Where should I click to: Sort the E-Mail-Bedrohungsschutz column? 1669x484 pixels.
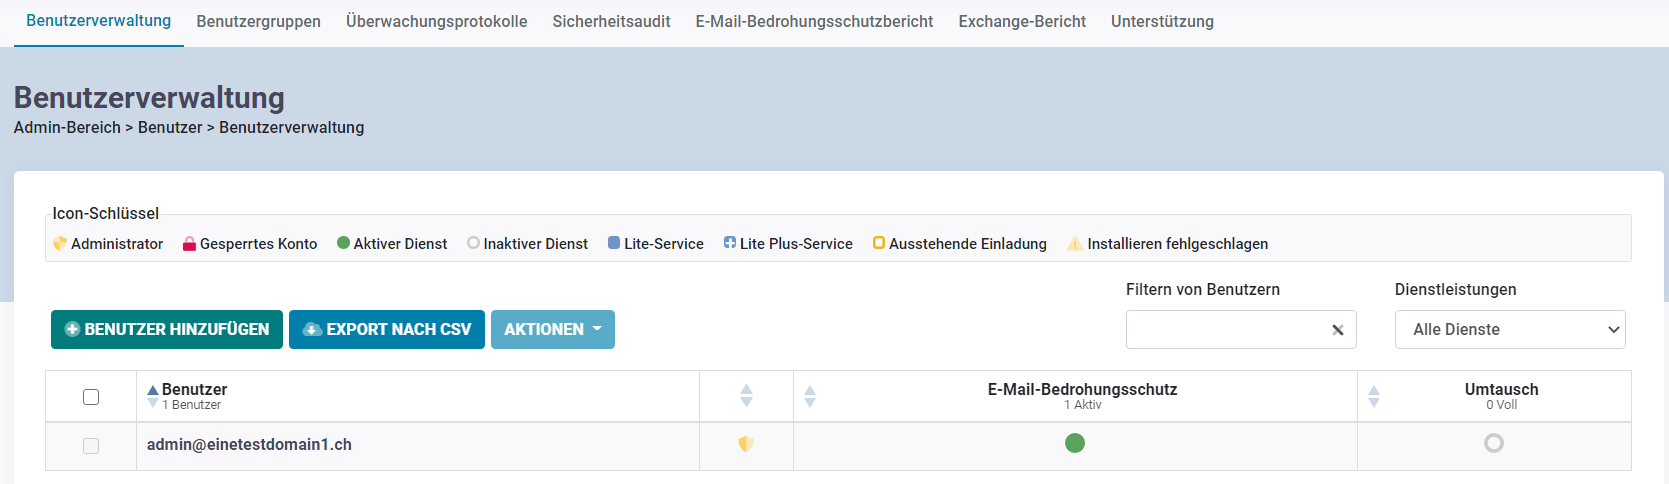coord(810,396)
